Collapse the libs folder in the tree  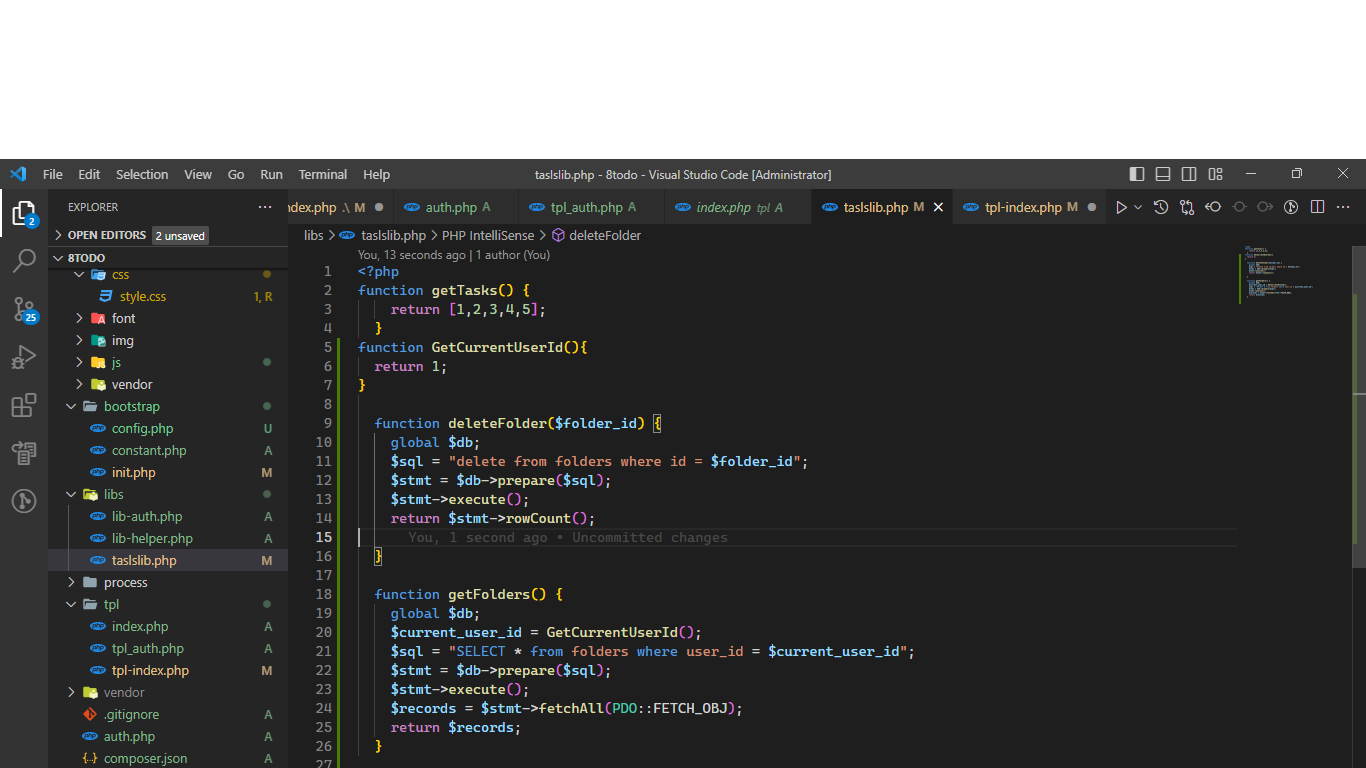(x=71, y=494)
